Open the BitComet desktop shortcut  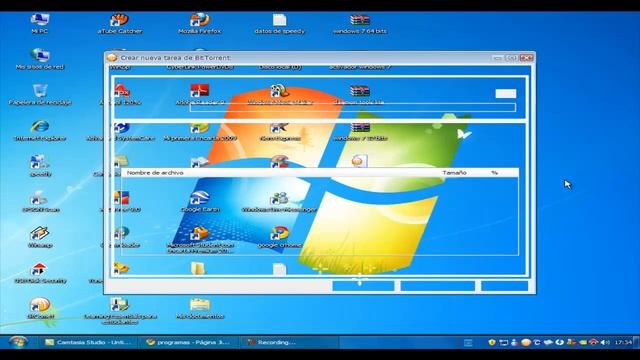[40, 308]
